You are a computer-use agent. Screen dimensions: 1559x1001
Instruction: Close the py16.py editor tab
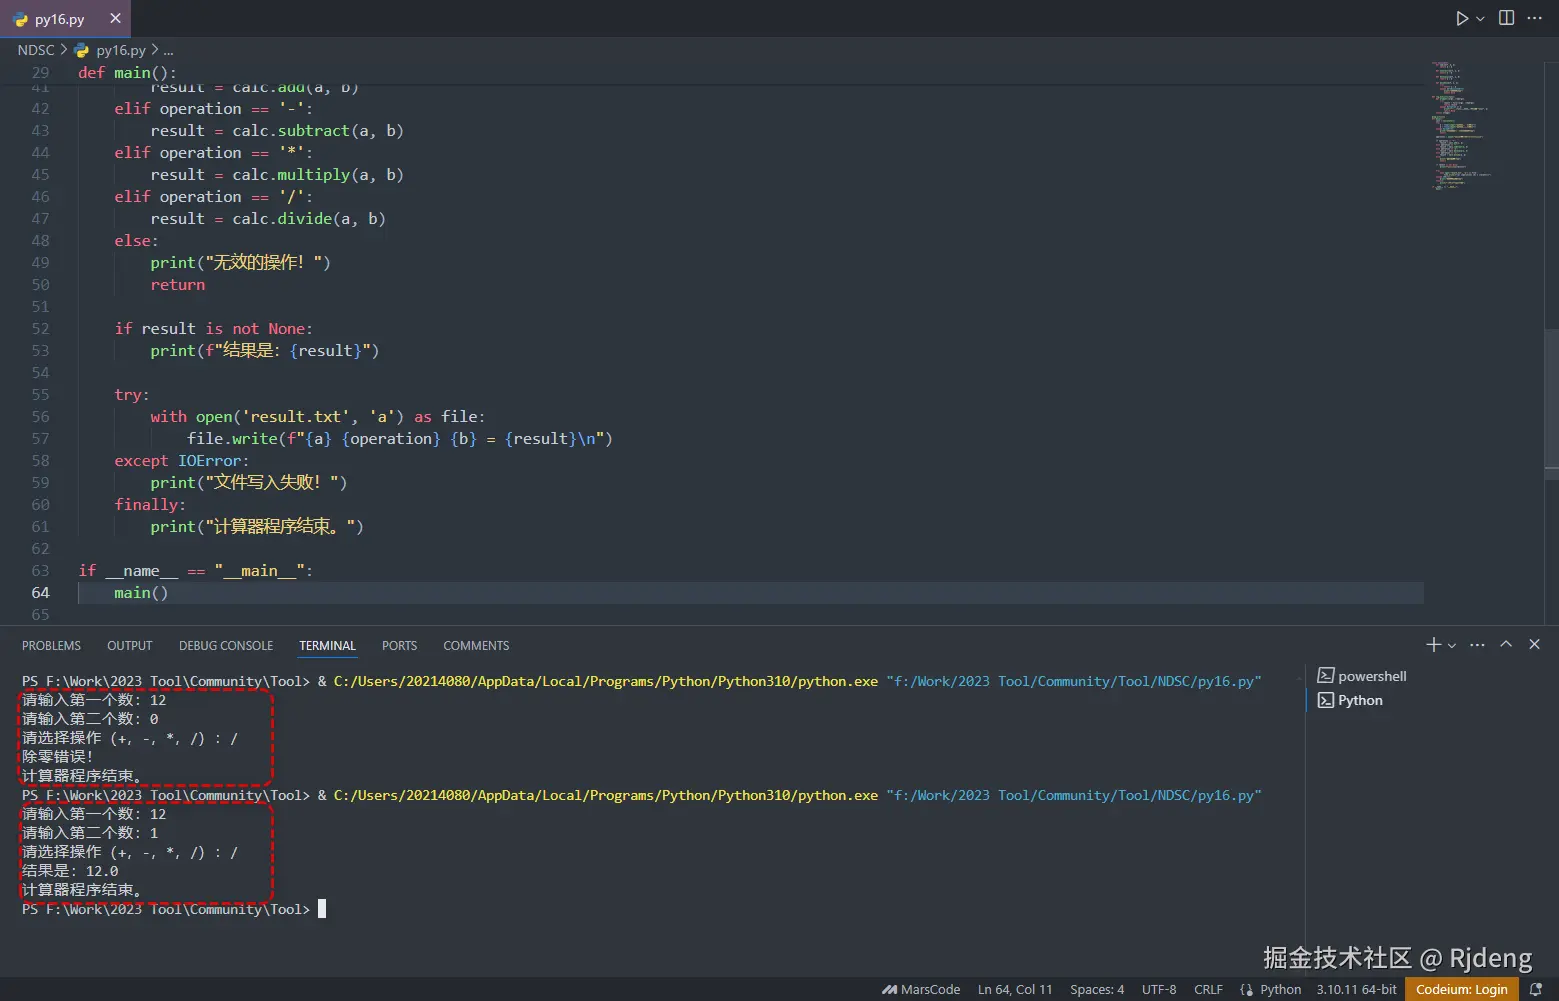tap(115, 18)
